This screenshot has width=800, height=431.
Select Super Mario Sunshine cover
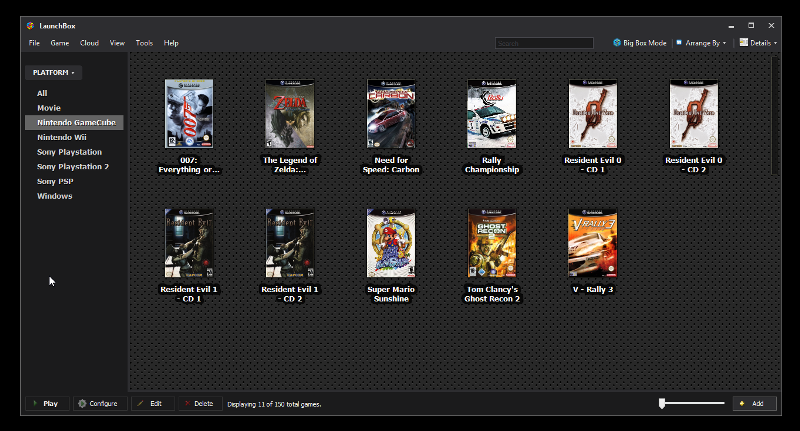[x=391, y=243]
